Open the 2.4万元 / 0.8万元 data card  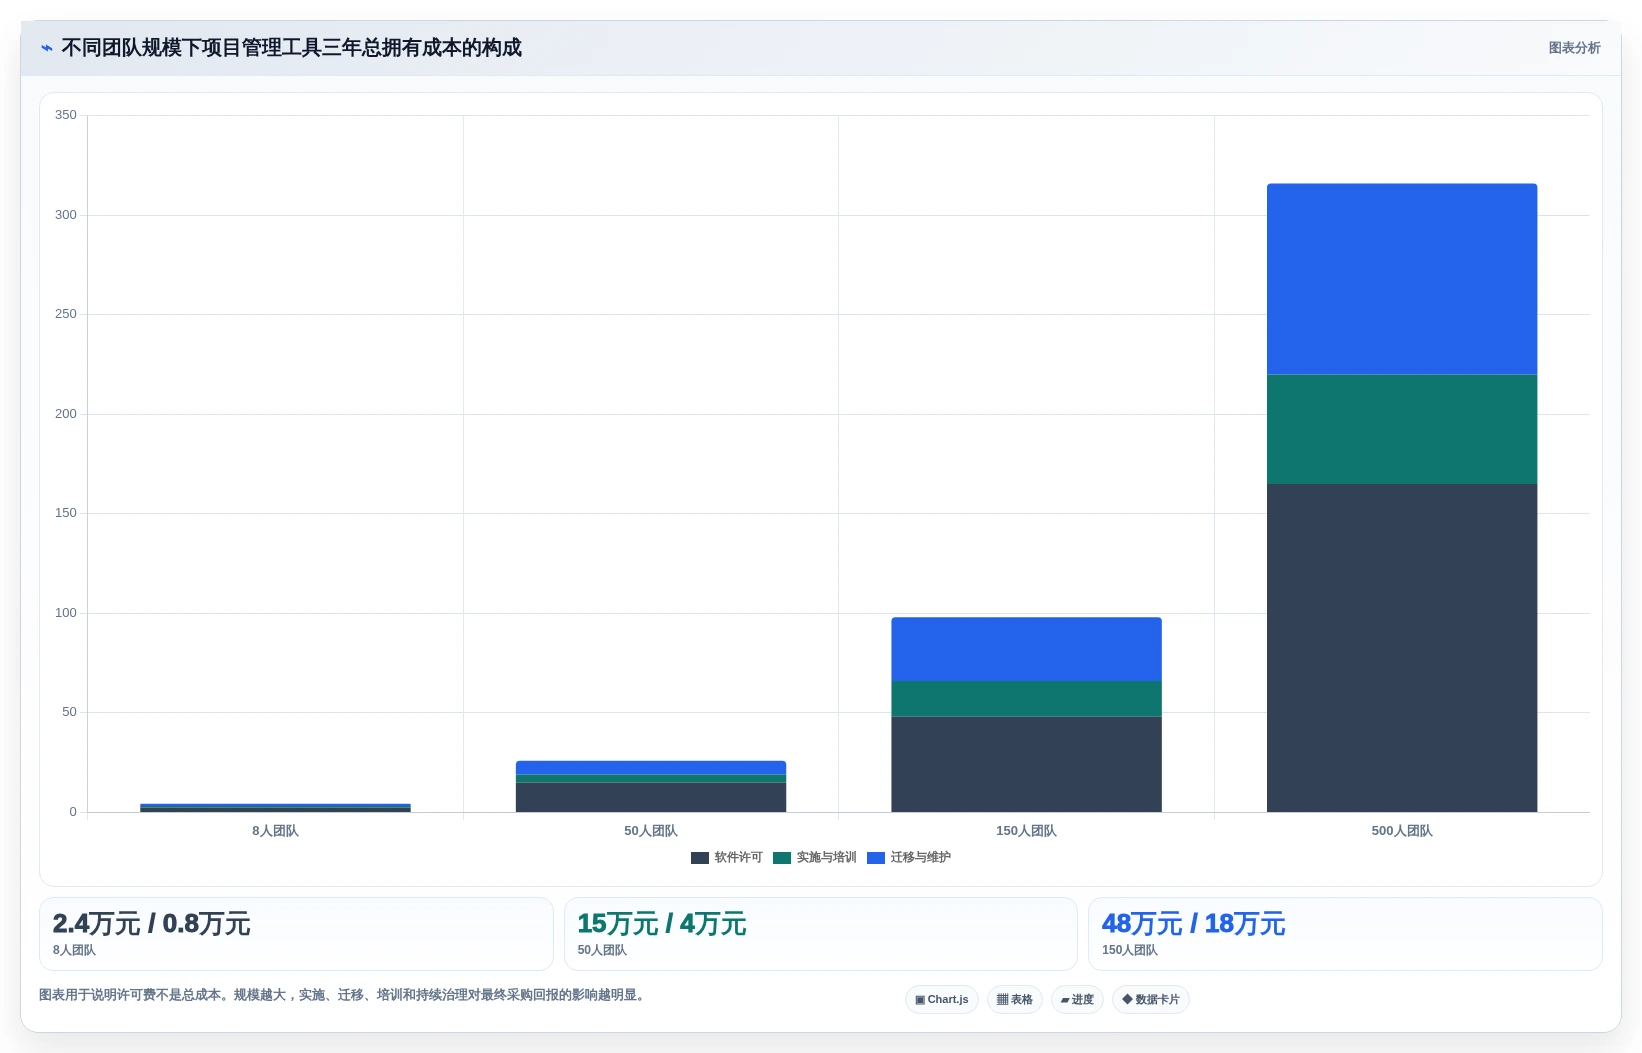296,934
